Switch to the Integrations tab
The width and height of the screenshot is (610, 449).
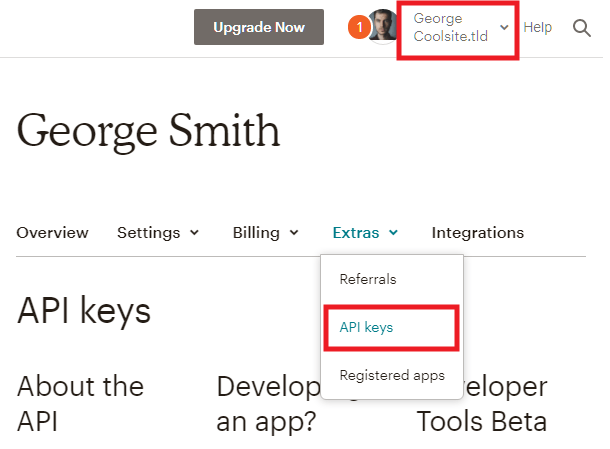coord(477,233)
